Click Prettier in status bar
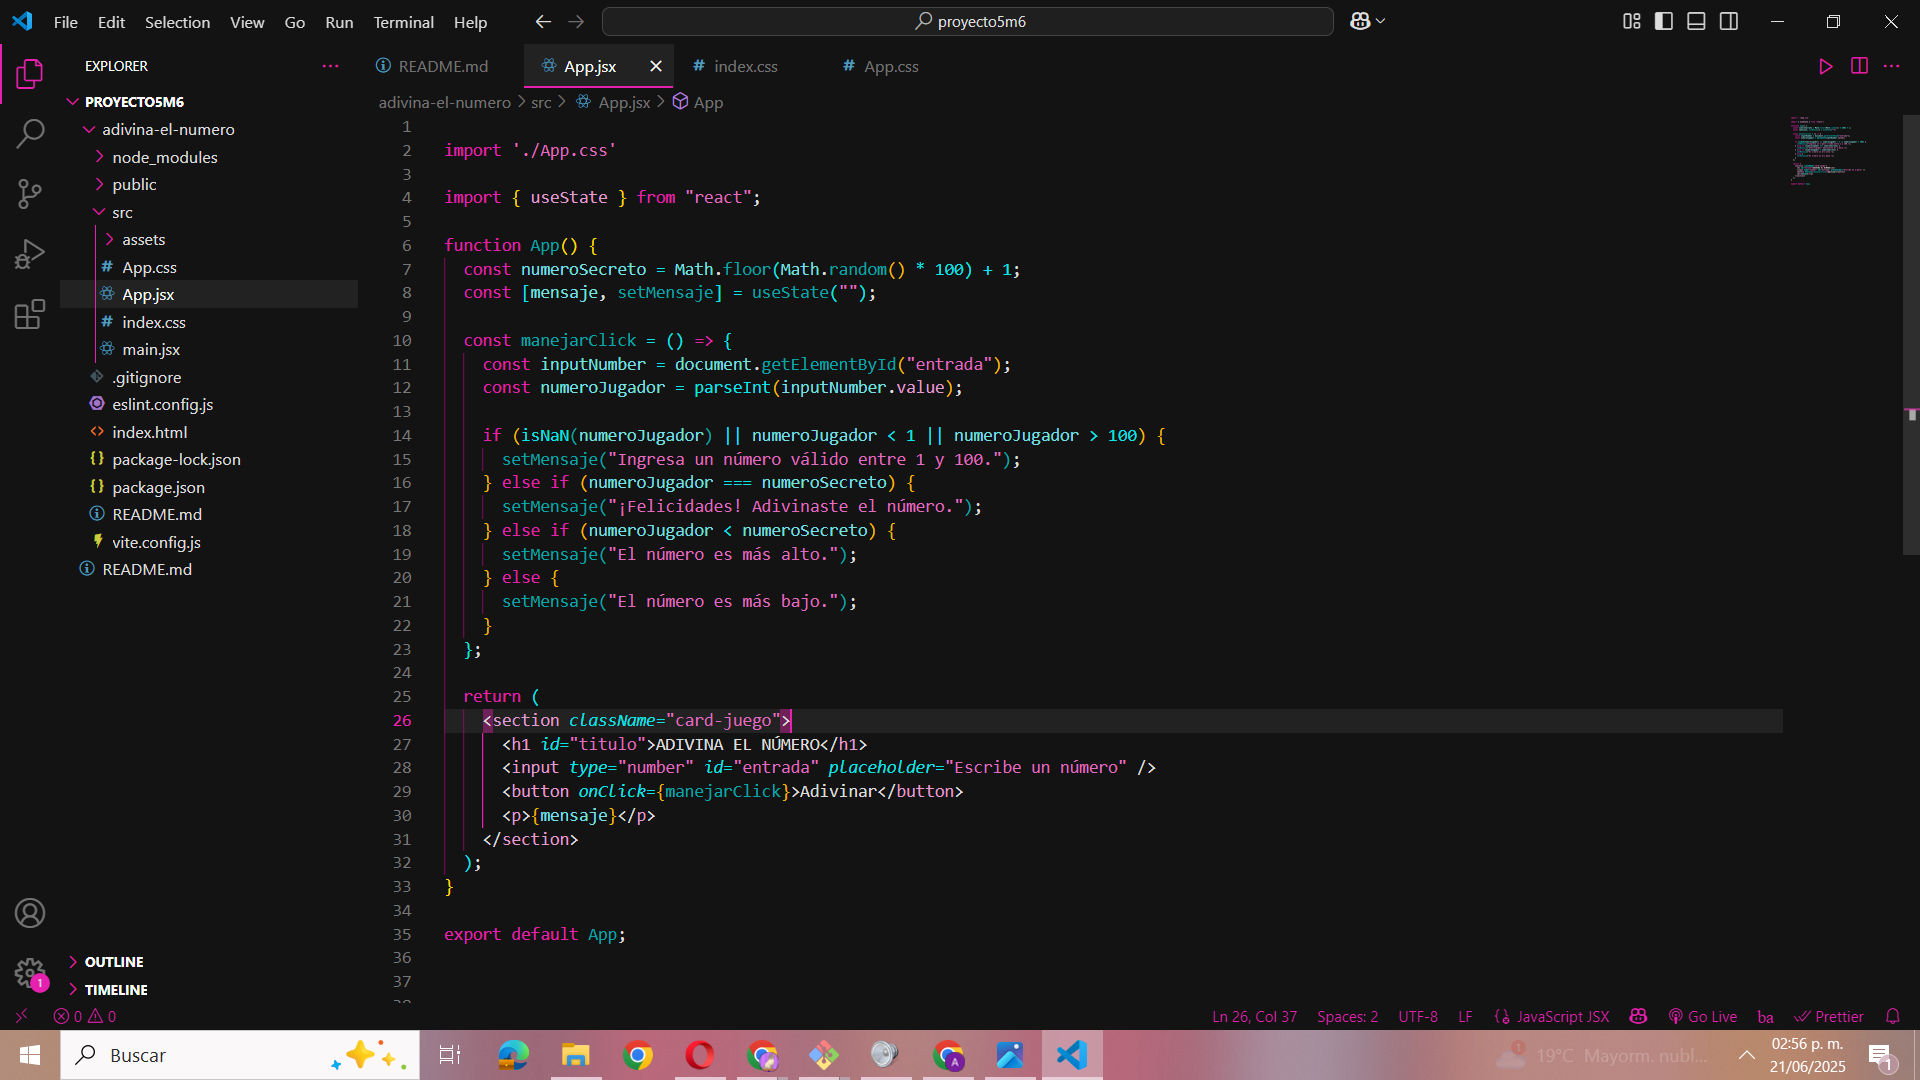 pos(1829,1016)
